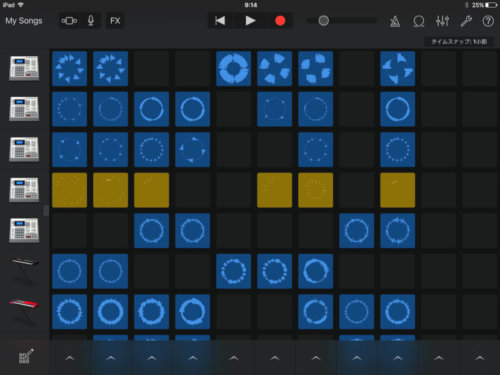
Task: Toggle the first yellow loop cell
Action: [x=69, y=190]
